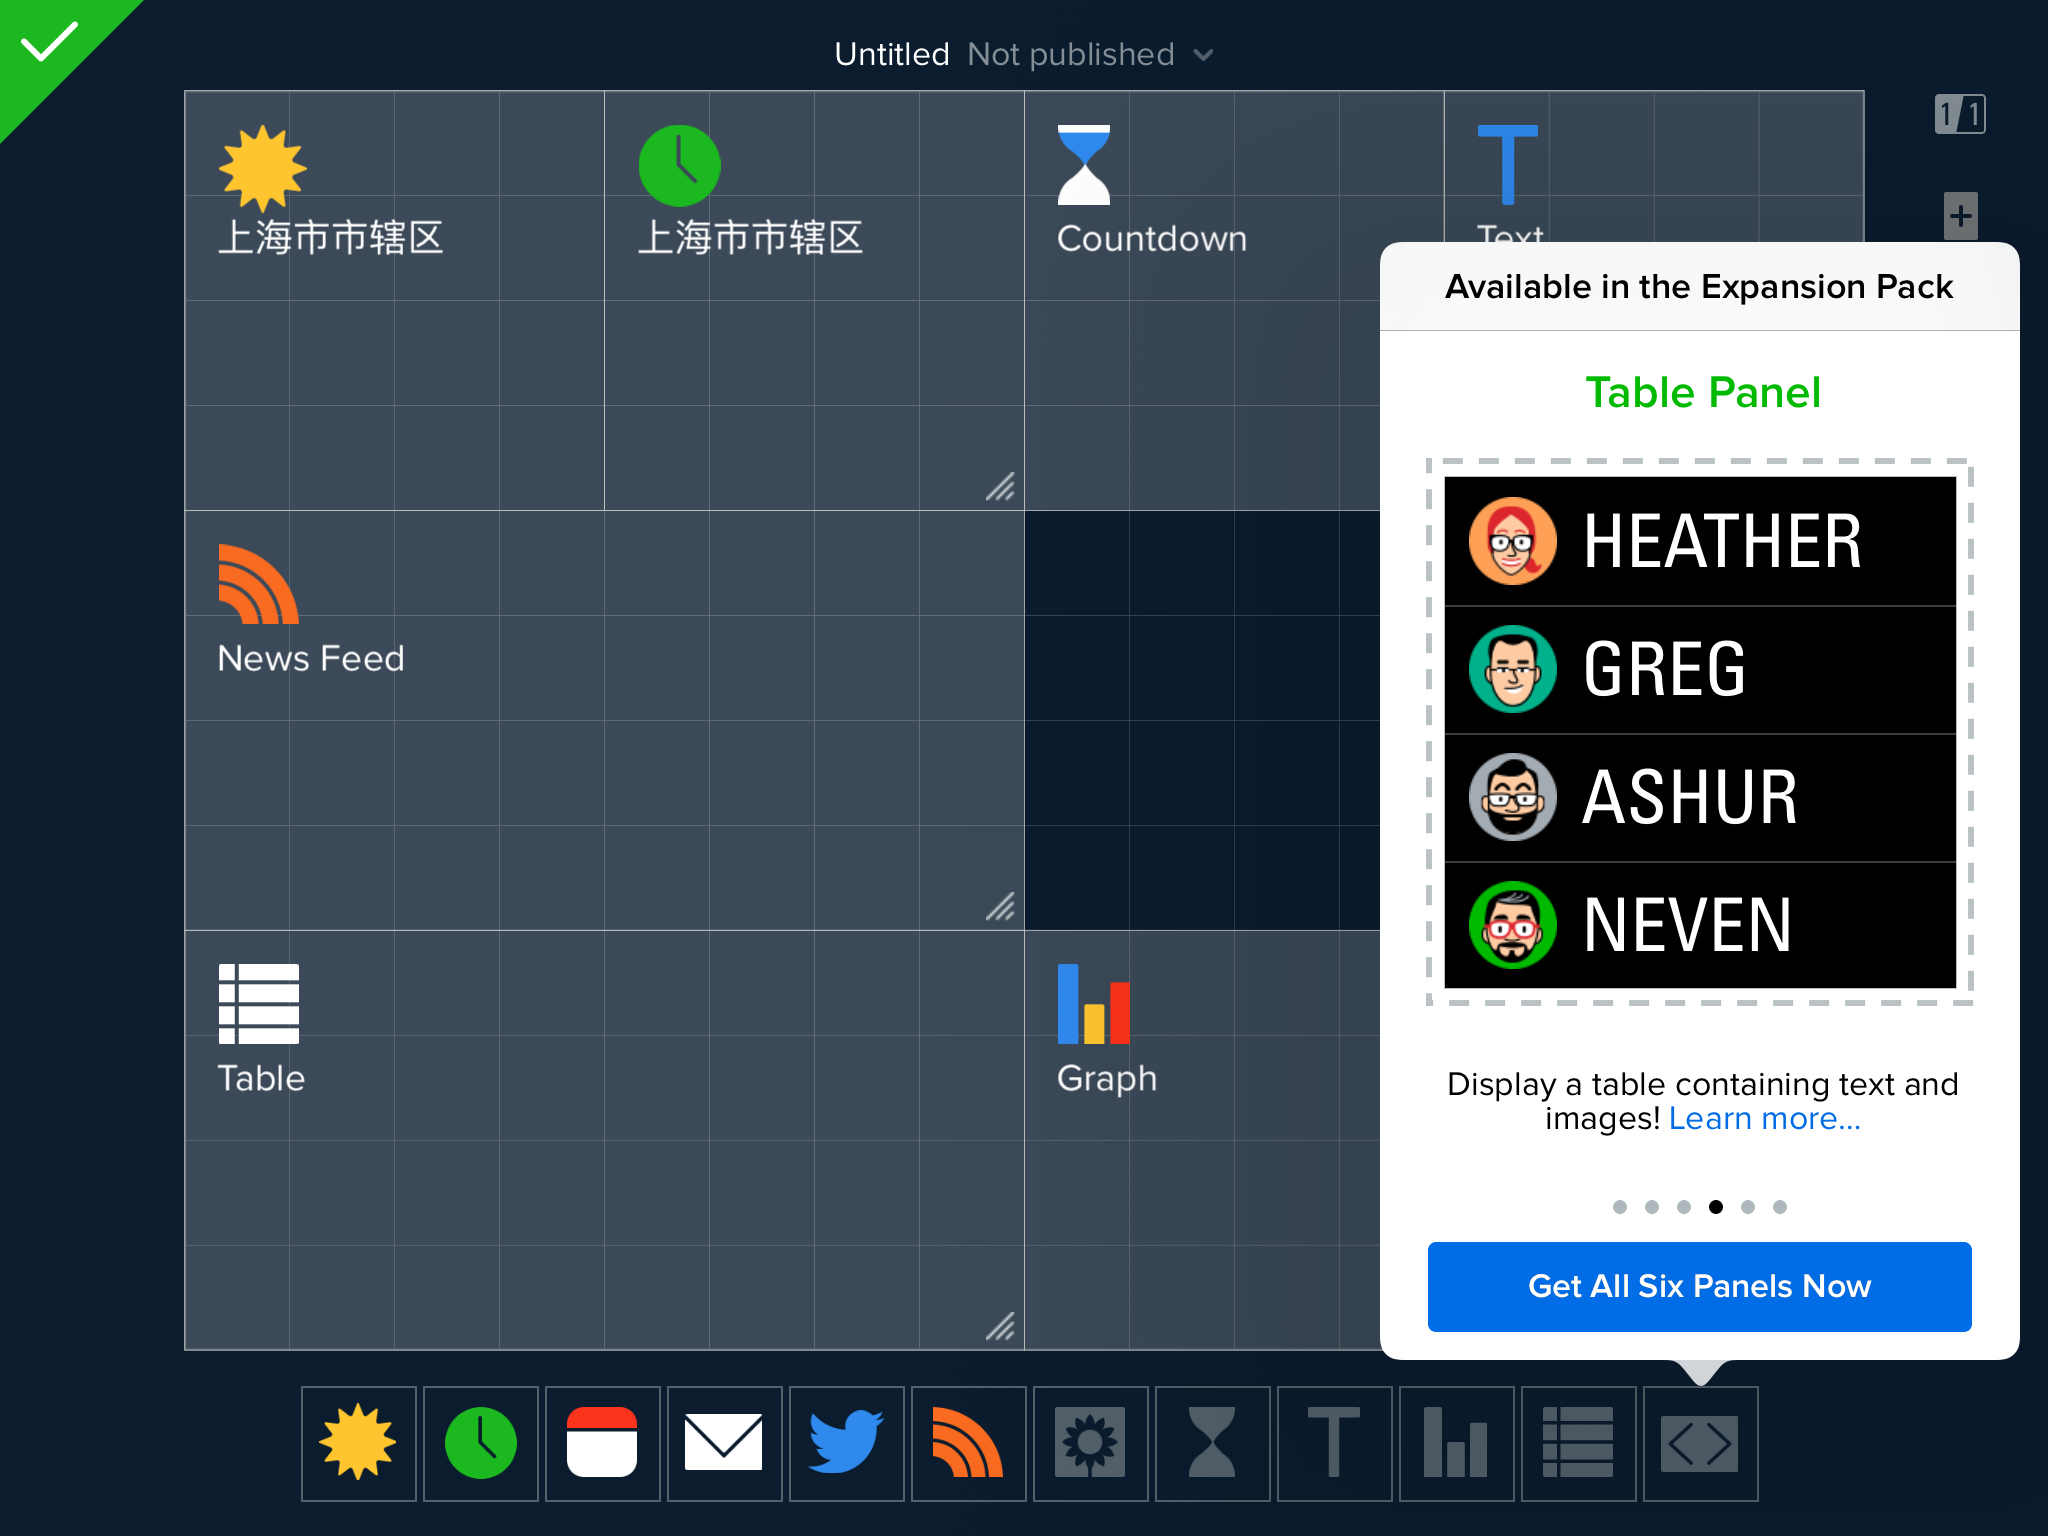The image size is (2048, 1536).
Task: Click the NEVEN row in table preview
Action: pyautogui.click(x=1700, y=925)
